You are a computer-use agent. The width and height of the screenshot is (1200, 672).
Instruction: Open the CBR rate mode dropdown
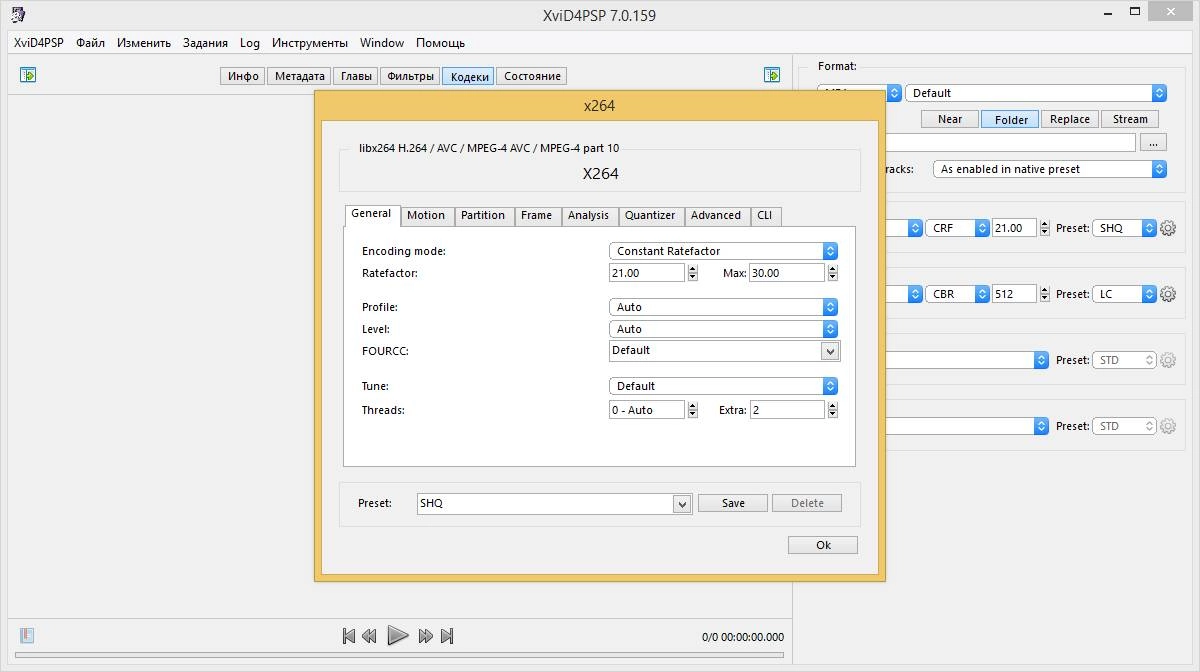957,294
